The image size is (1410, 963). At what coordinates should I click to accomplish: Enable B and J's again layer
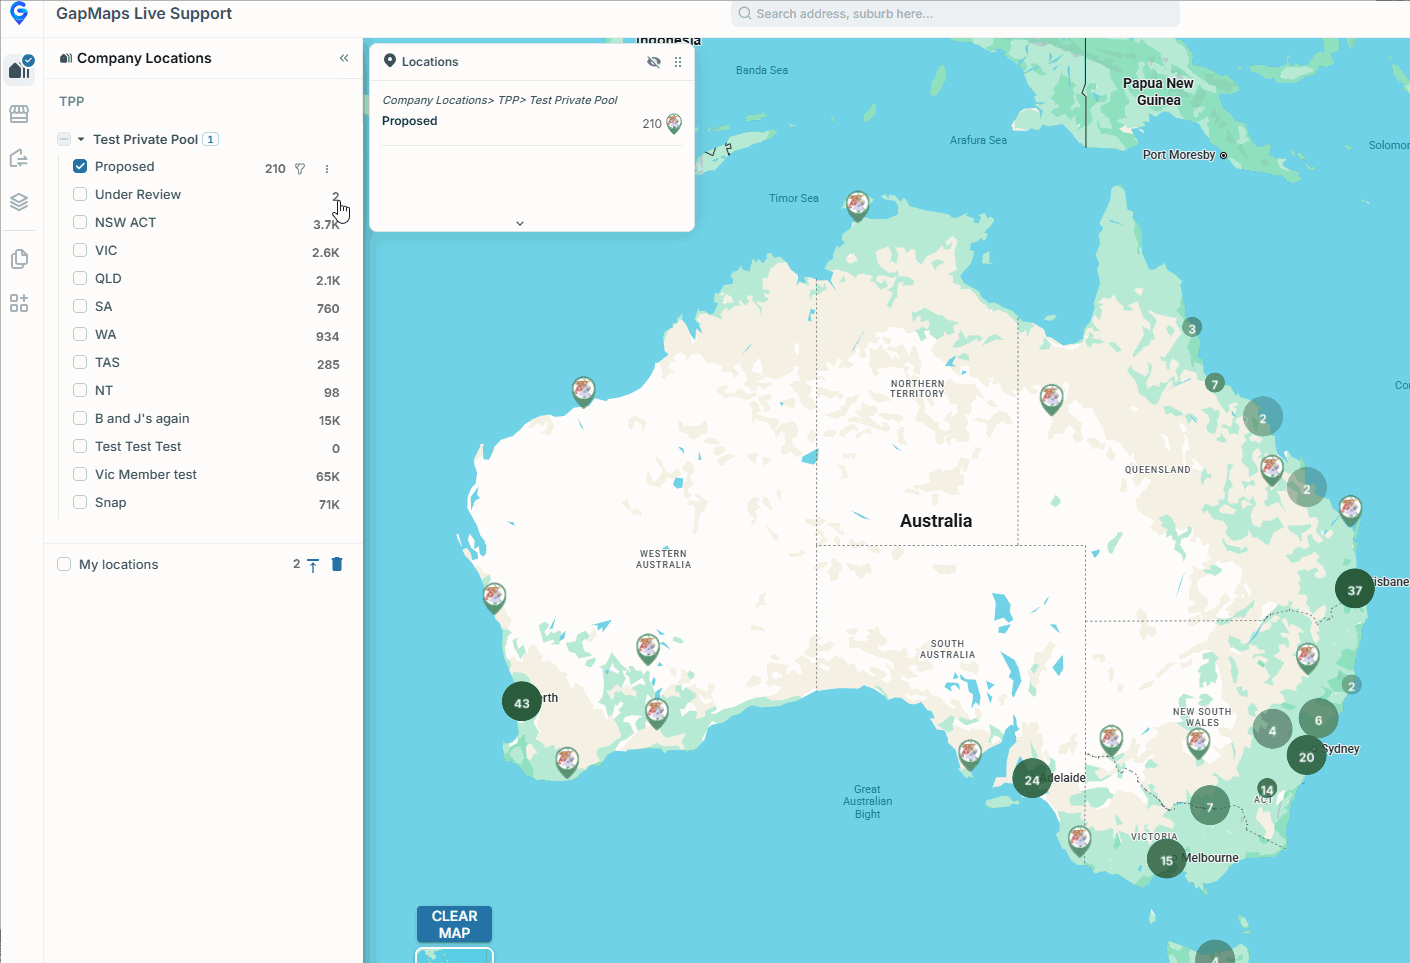click(x=80, y=418)
